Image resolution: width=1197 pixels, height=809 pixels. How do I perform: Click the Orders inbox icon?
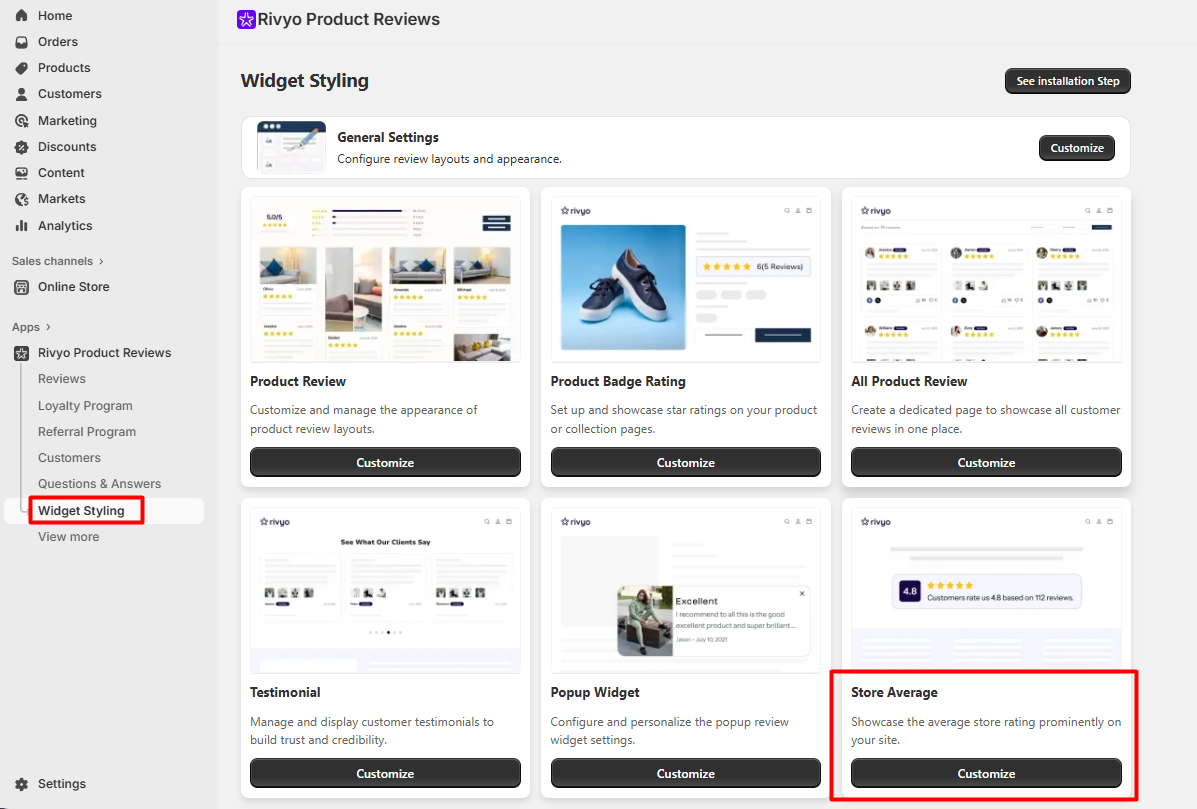point(21,42)
